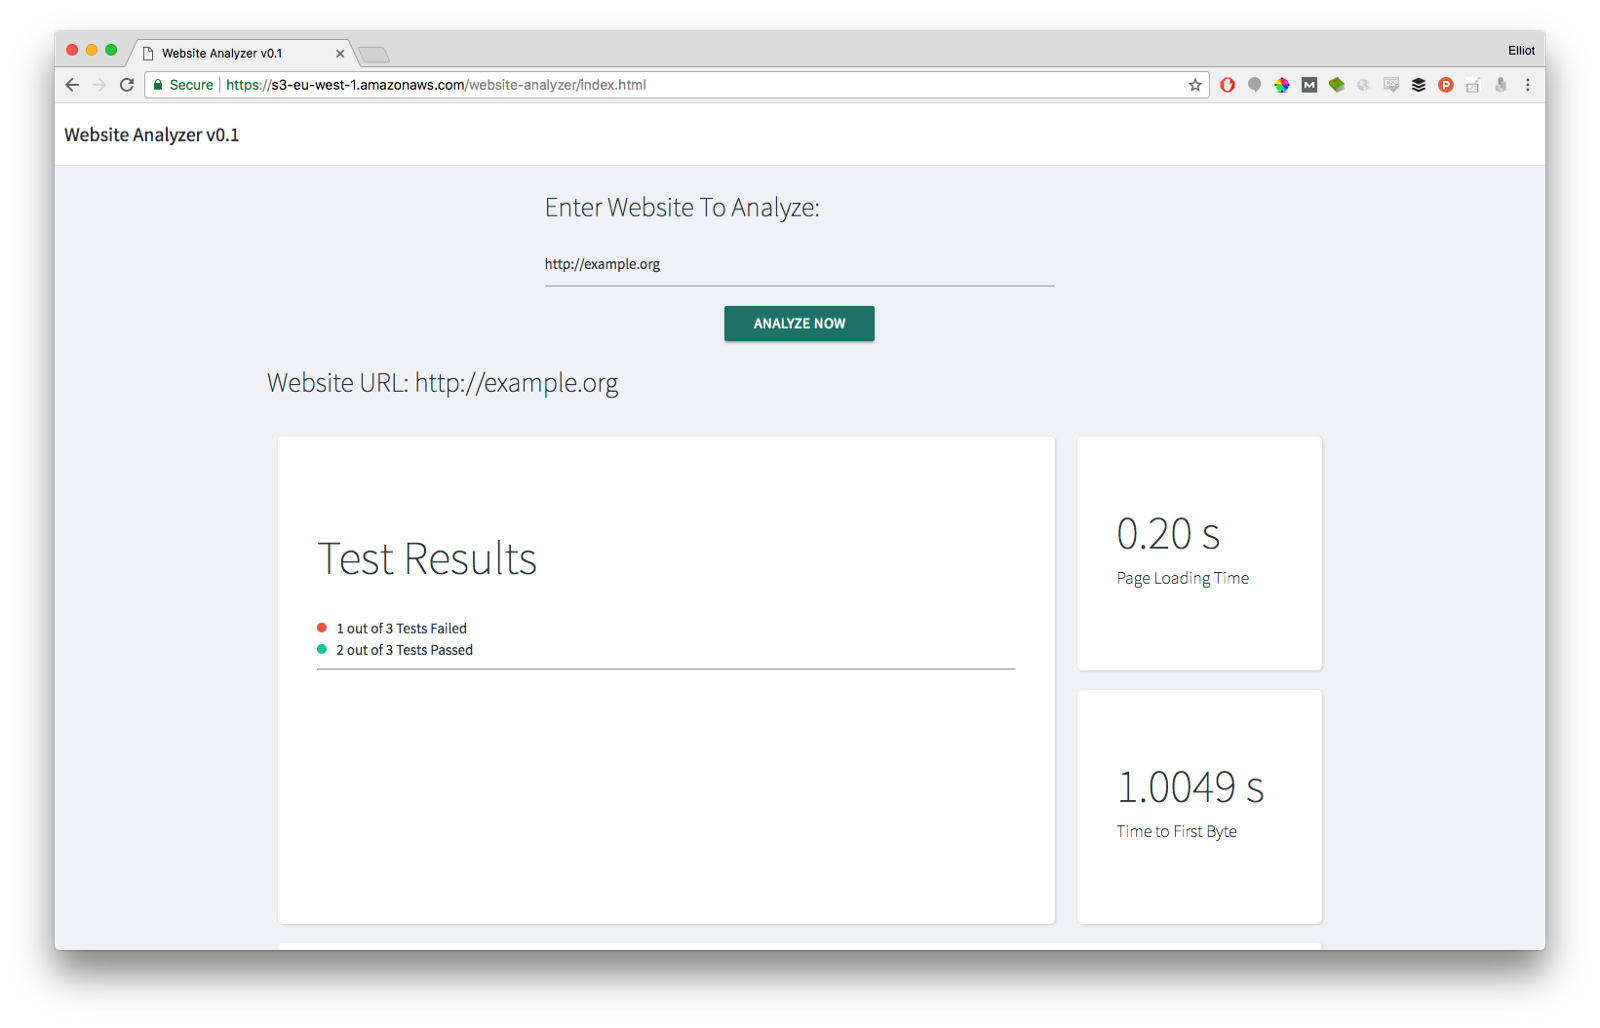Screen dimensions: 1600x1028
Task: Close the Website Analyzer tab
Action: 340,54
